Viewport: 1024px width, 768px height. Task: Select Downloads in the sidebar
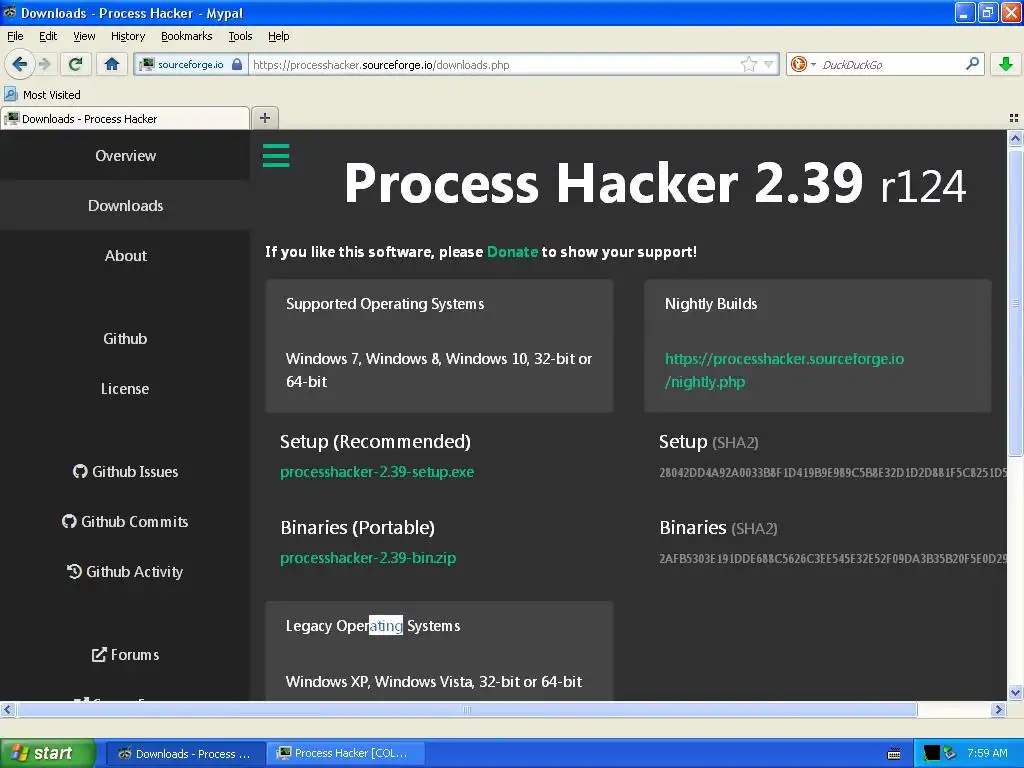pos(125,205)
